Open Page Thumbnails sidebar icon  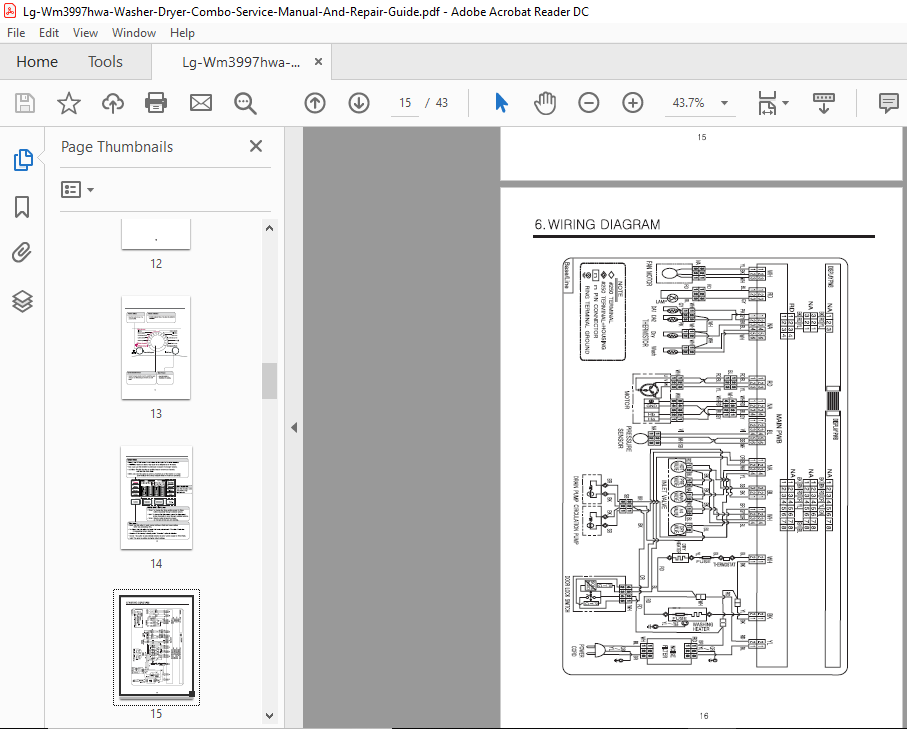coord(22,160)
